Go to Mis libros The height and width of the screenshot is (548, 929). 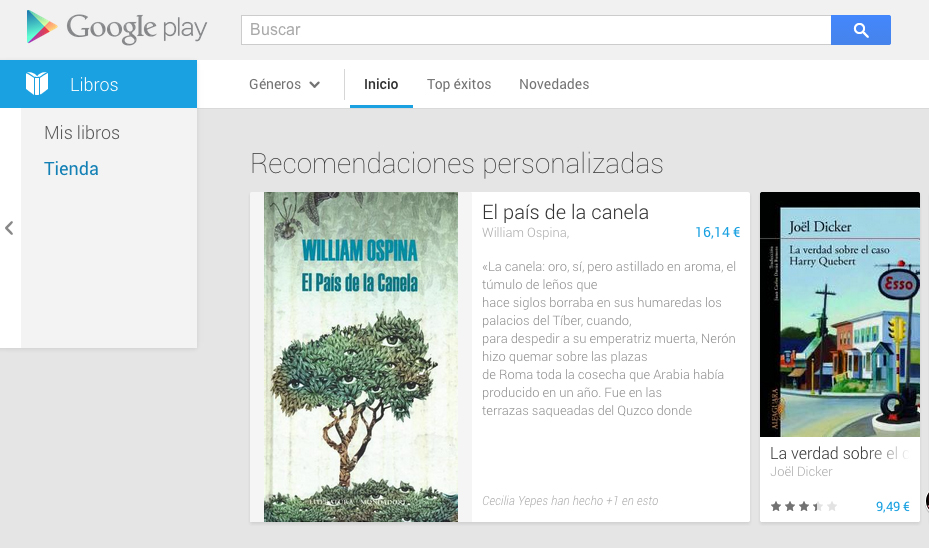[82, 133]
